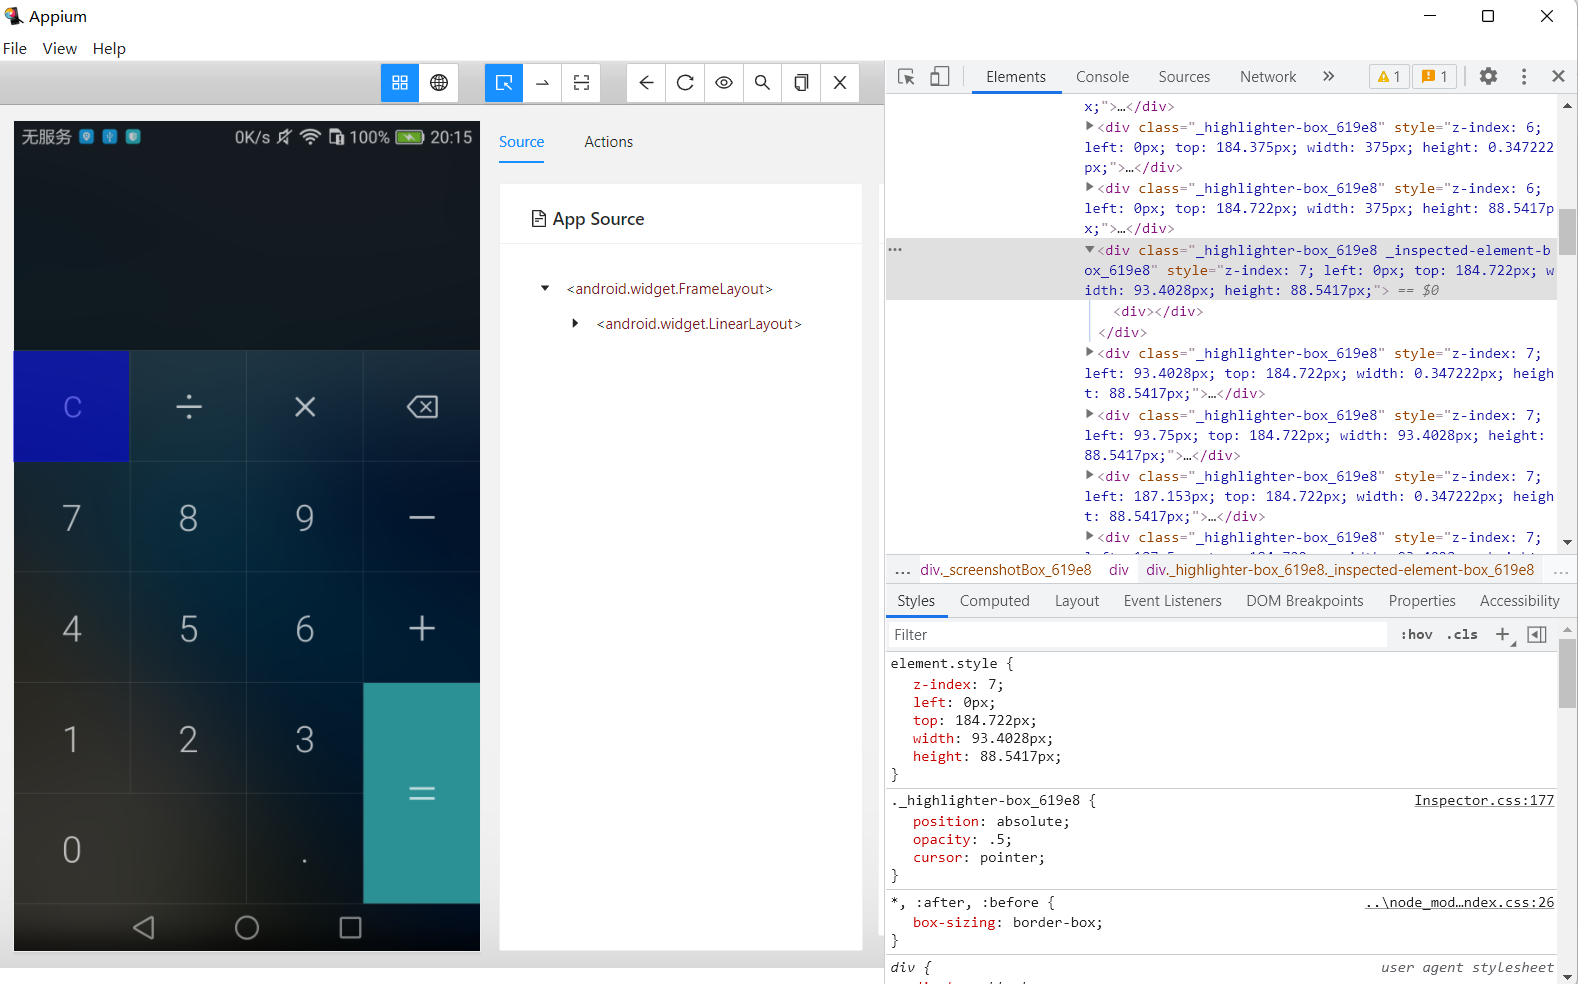This screenshot has height=984, width=1578.
Task: Open Computed pane tab
Action: pyautogui.click(x=995, y=601)
